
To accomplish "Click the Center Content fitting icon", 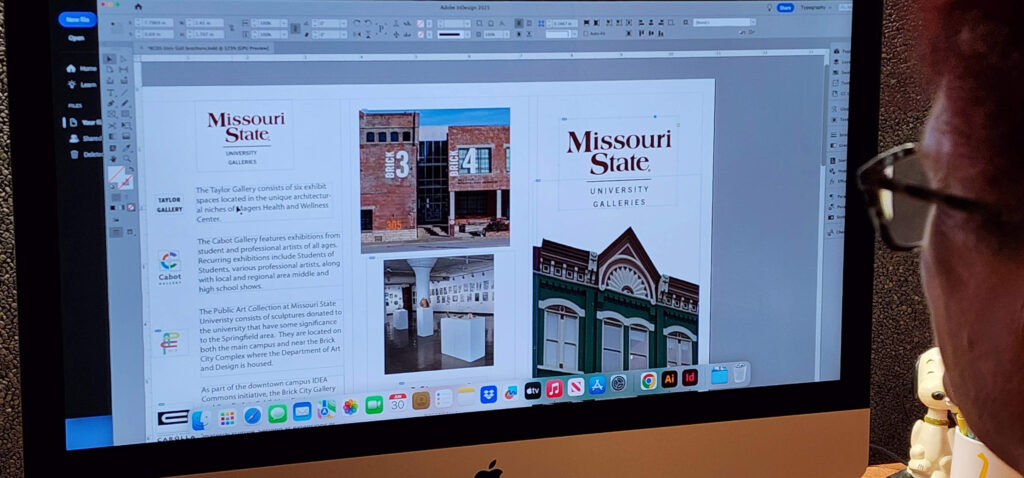I will coord(628,23).
